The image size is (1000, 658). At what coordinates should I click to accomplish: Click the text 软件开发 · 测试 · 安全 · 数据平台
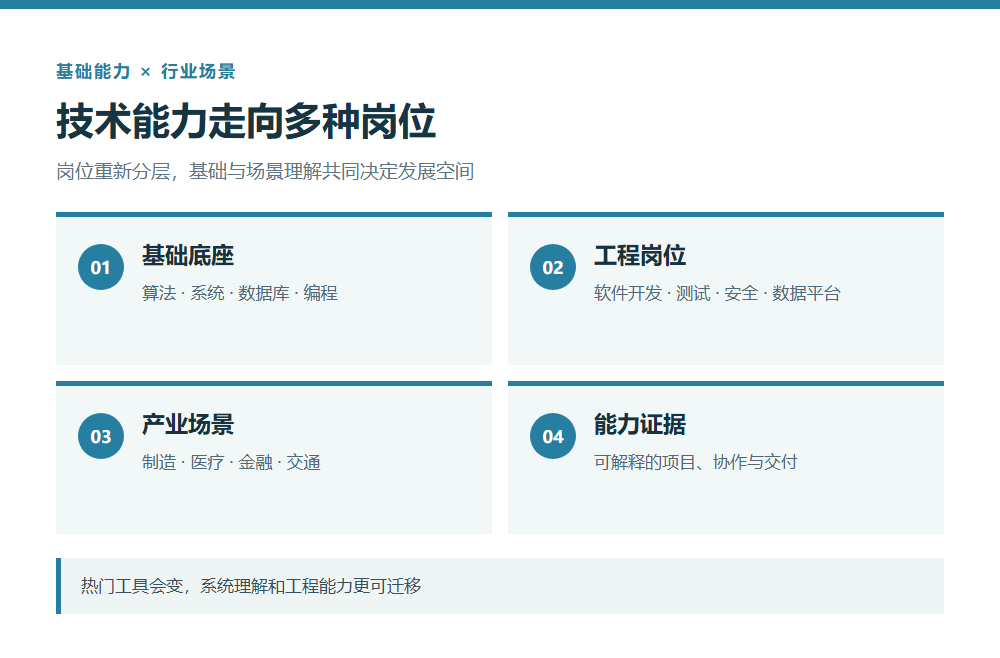(717, 293)
